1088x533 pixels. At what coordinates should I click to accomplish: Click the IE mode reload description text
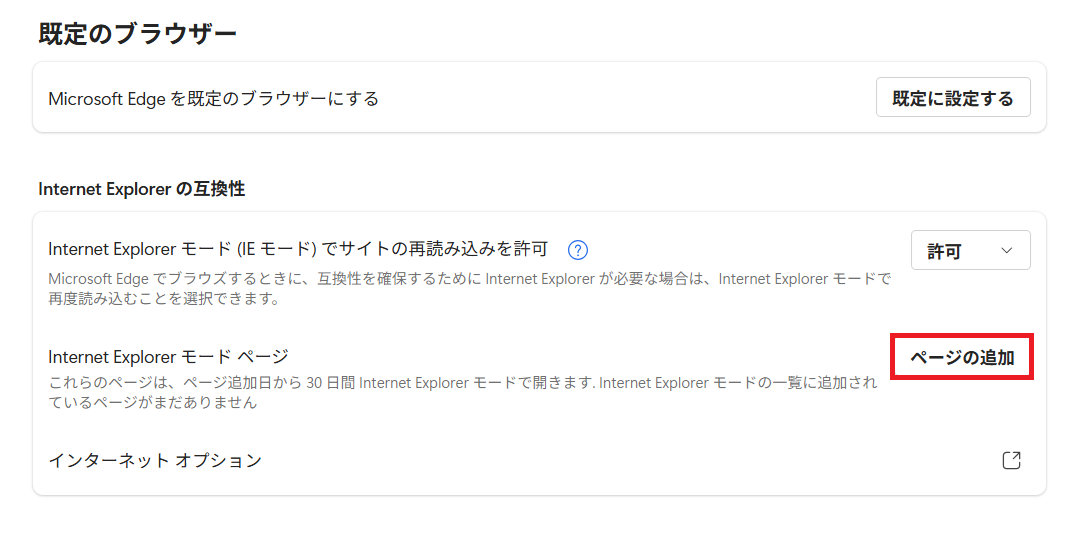(468, 279)
